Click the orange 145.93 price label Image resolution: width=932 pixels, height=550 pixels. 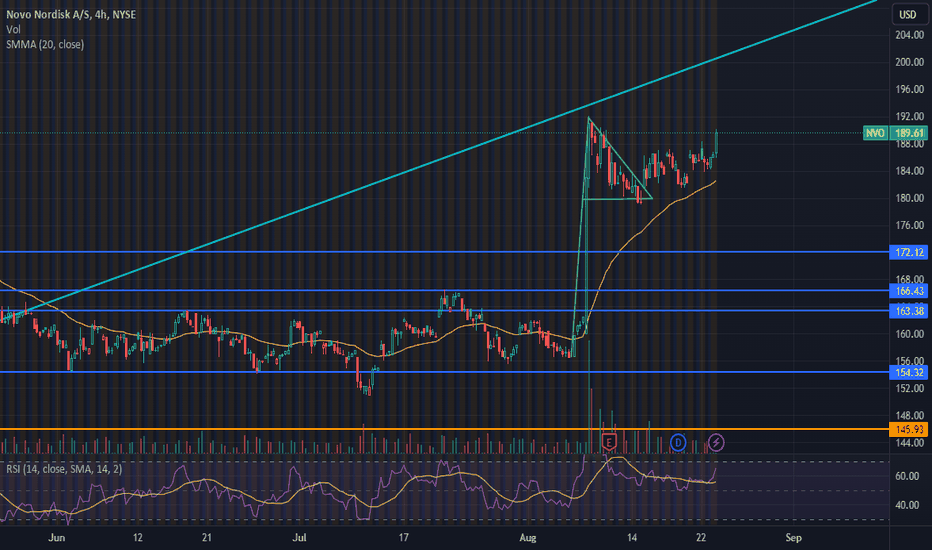point(909,429)
